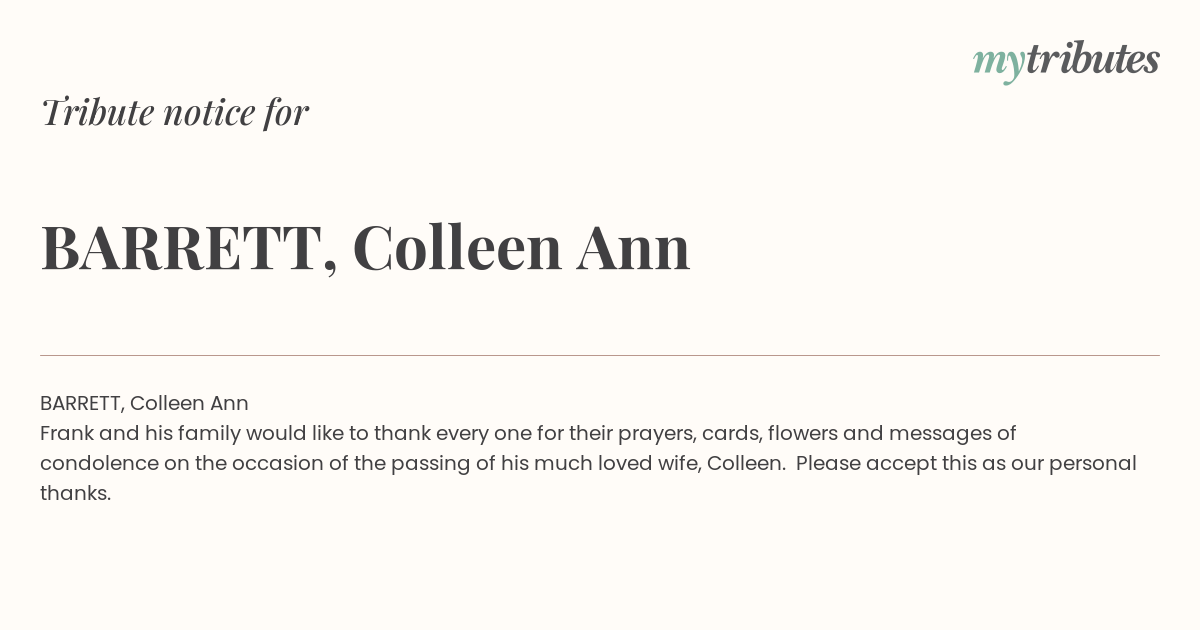Click the word "cards" in the notice
Image resolution: width=1200 pixels, height=630 pixels.
click(x=729, y=433)
